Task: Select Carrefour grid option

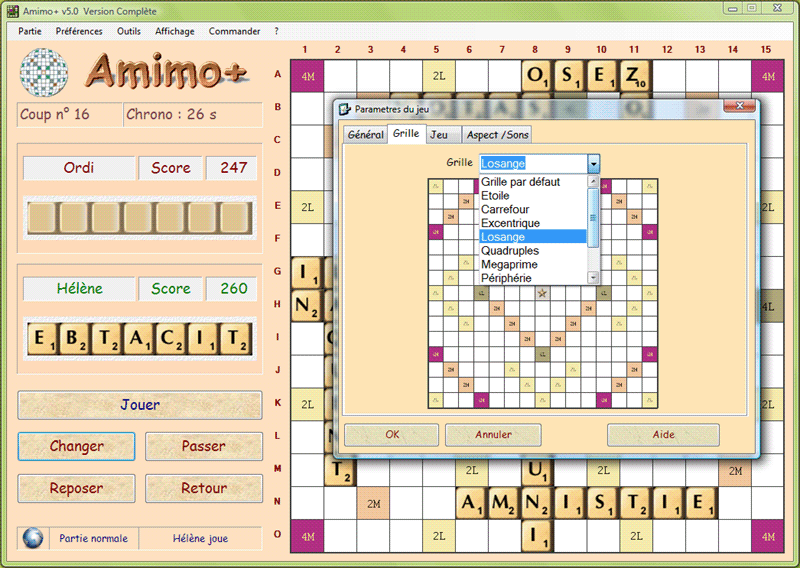Action: pyautogui.click(x=533, y=209)
